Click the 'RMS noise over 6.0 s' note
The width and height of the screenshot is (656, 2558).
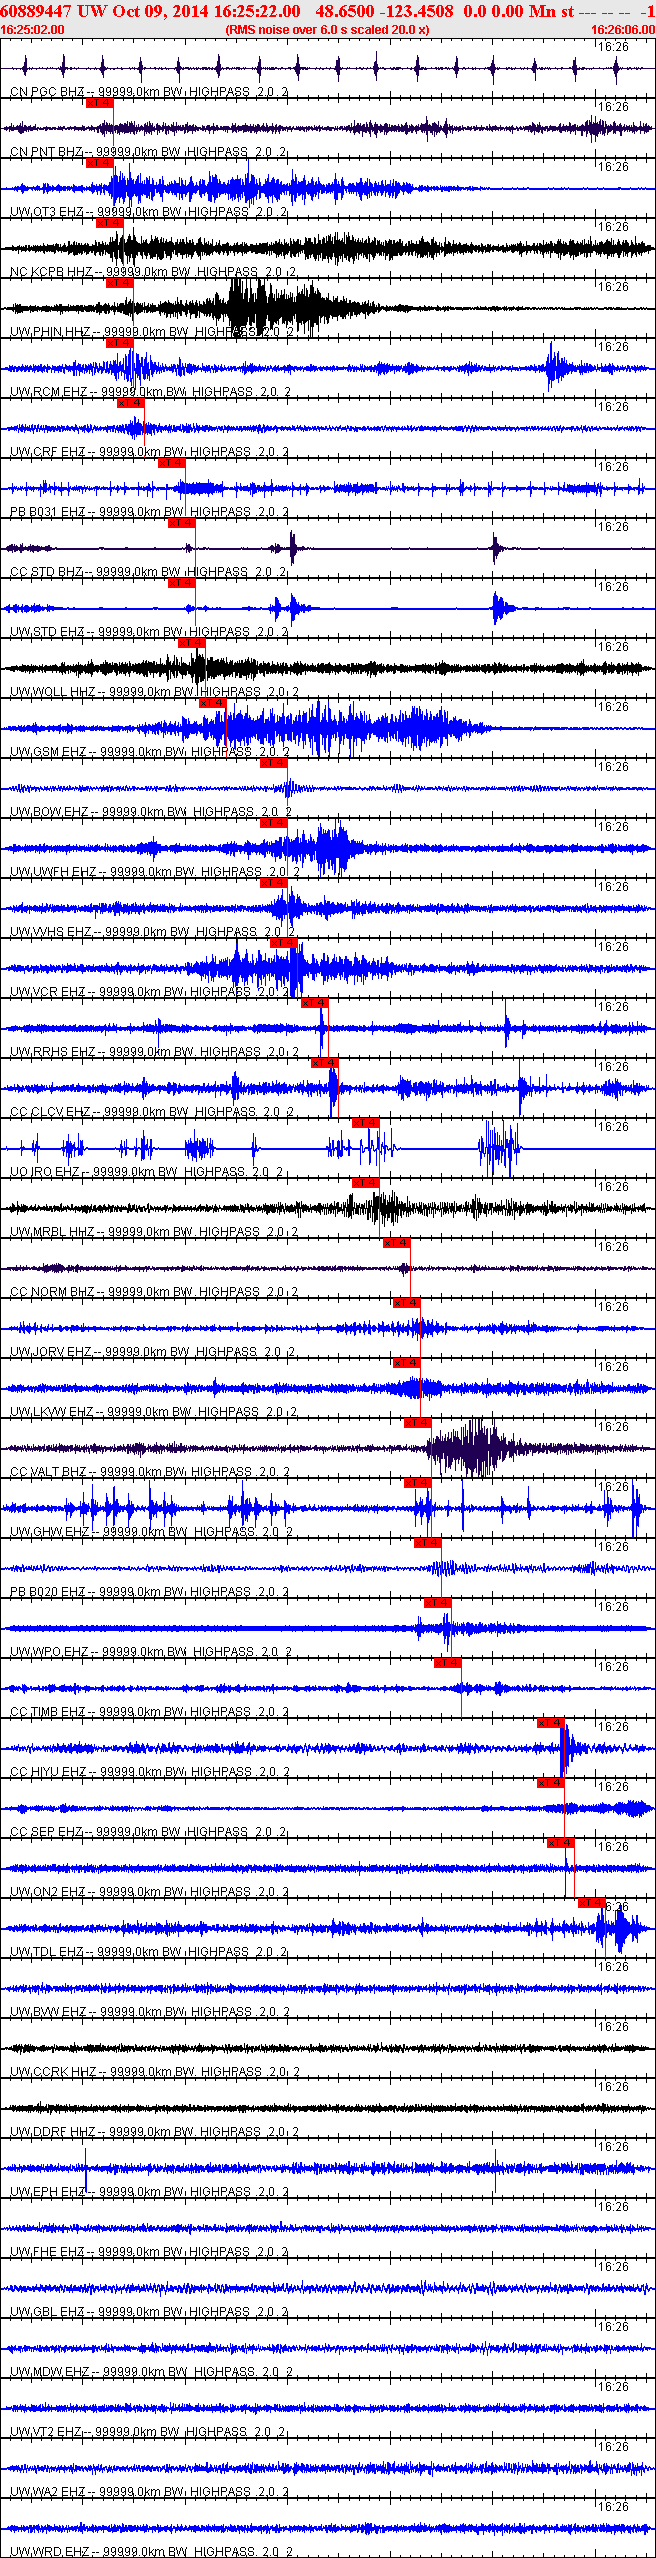tap(328, 29)
